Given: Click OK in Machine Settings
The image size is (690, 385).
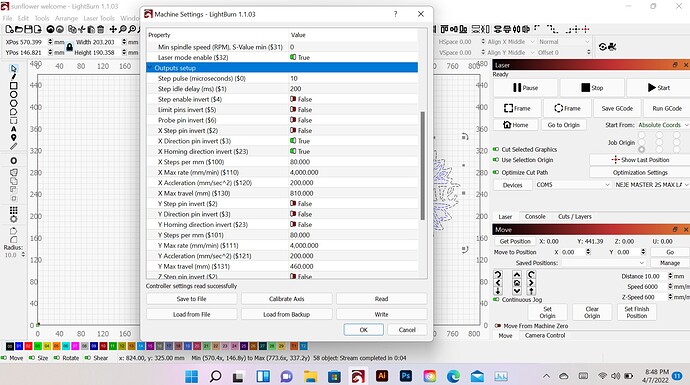Looking at the screenshot, I should point(363,330).
